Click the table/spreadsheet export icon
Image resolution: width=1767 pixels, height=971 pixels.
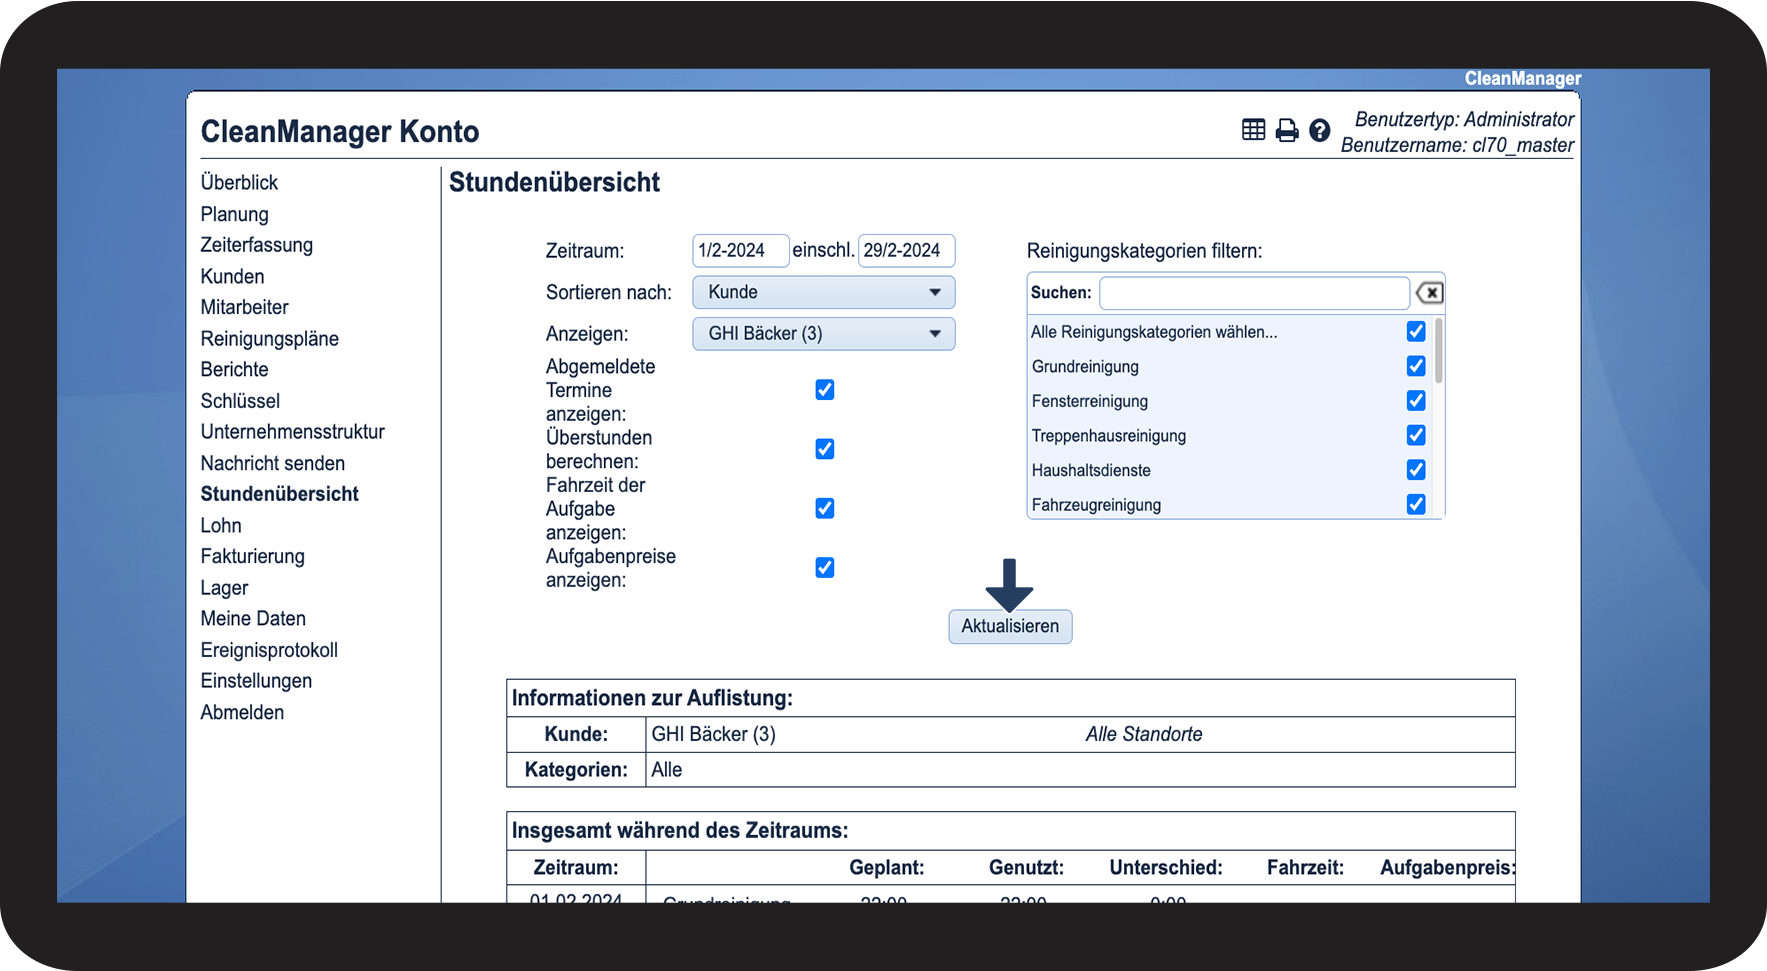1253,130
